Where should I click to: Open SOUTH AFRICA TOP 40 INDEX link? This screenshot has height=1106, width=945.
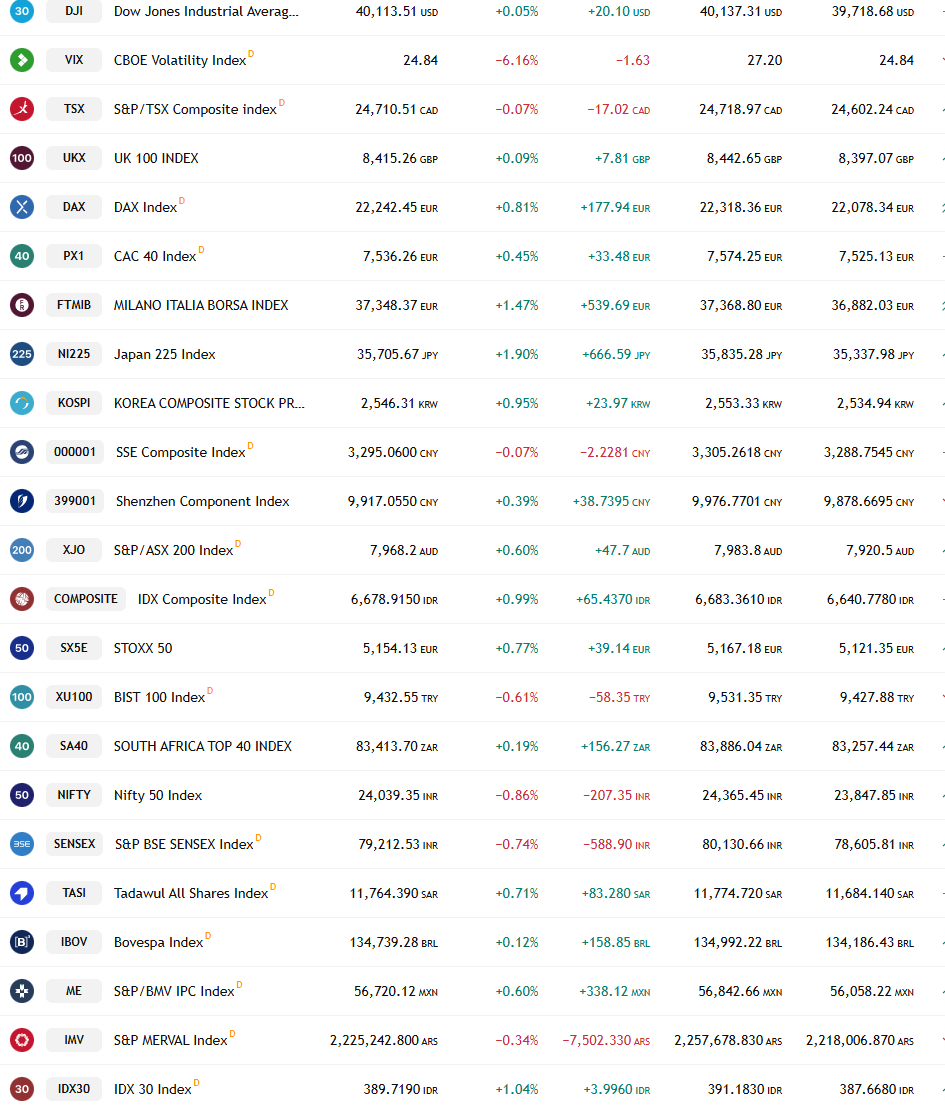202,746
